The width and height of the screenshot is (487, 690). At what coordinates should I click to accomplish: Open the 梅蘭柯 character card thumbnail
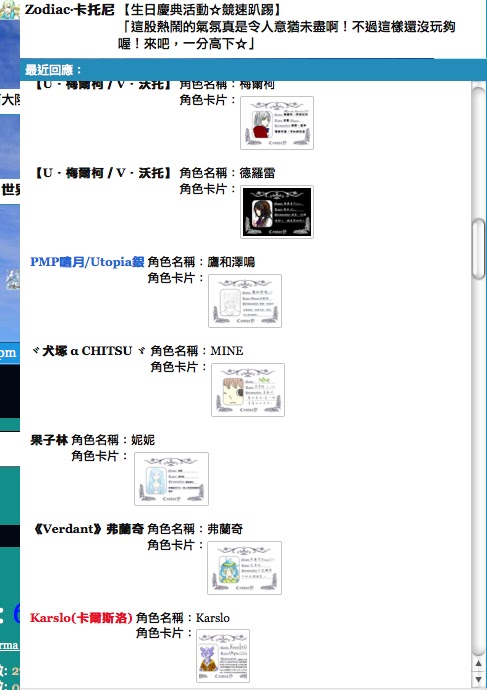pyautogui.click(x=277, y=123)
